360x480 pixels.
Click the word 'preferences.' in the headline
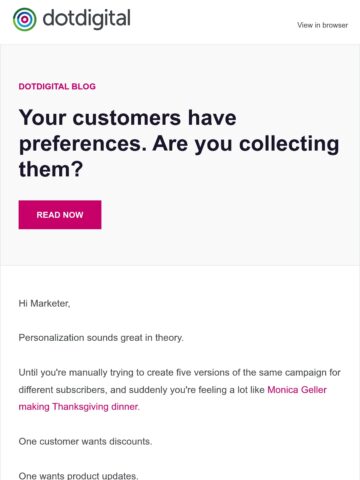83,144
